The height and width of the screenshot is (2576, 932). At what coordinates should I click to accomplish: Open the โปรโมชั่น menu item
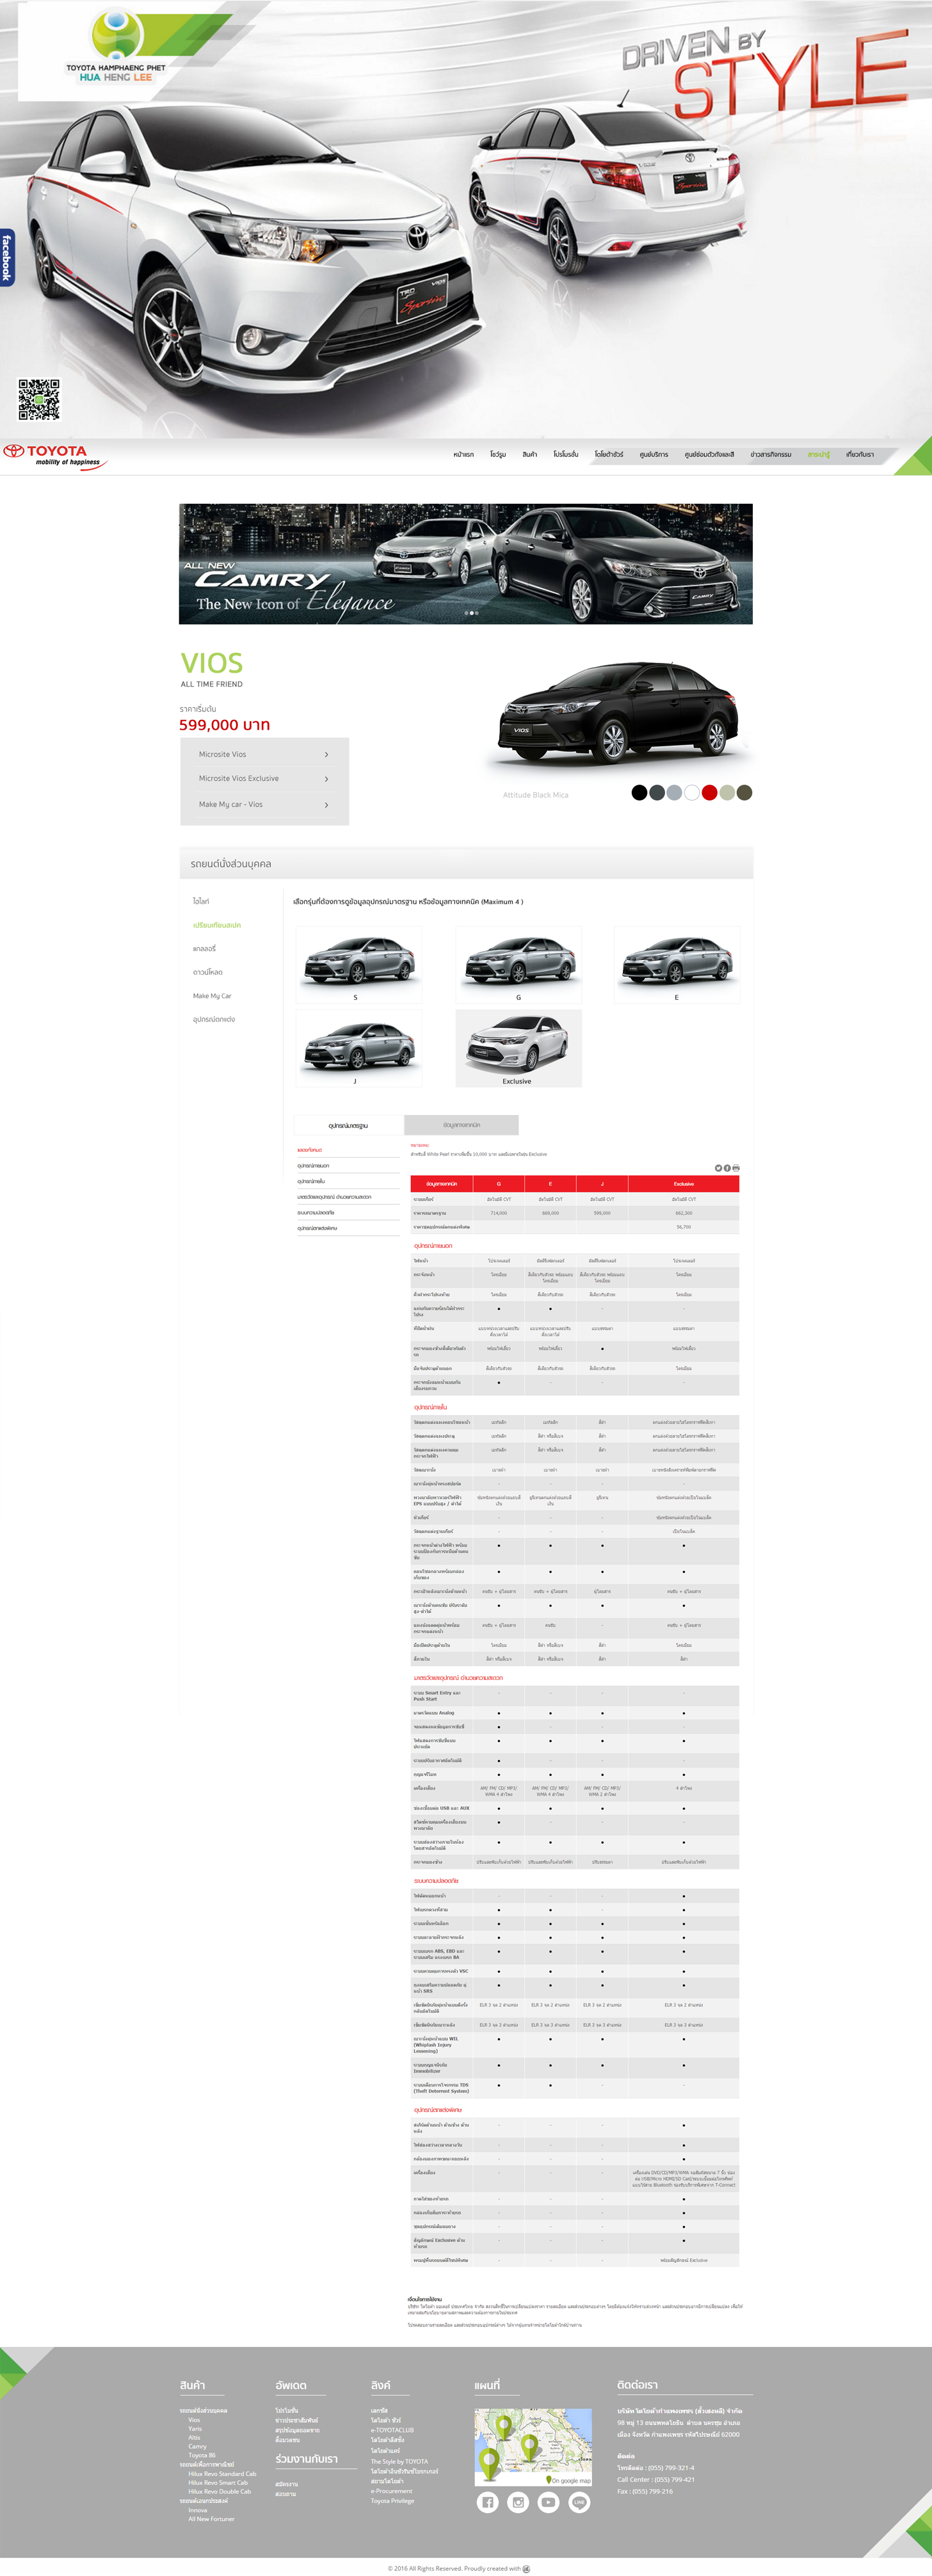566,454
